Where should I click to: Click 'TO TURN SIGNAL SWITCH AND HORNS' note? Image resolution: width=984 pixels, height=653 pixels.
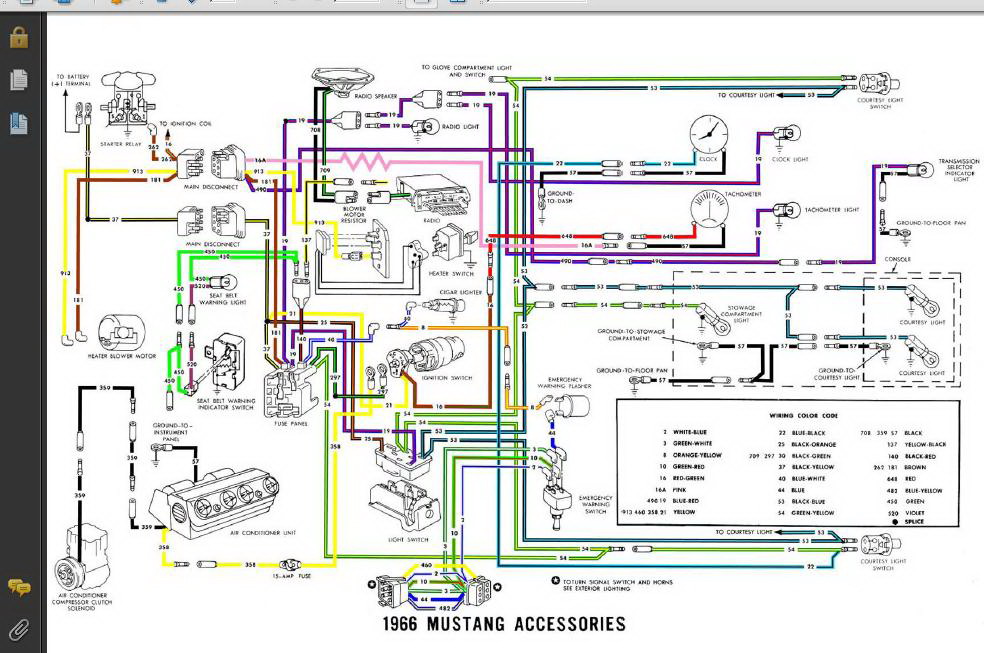click(x=617, y=585)
